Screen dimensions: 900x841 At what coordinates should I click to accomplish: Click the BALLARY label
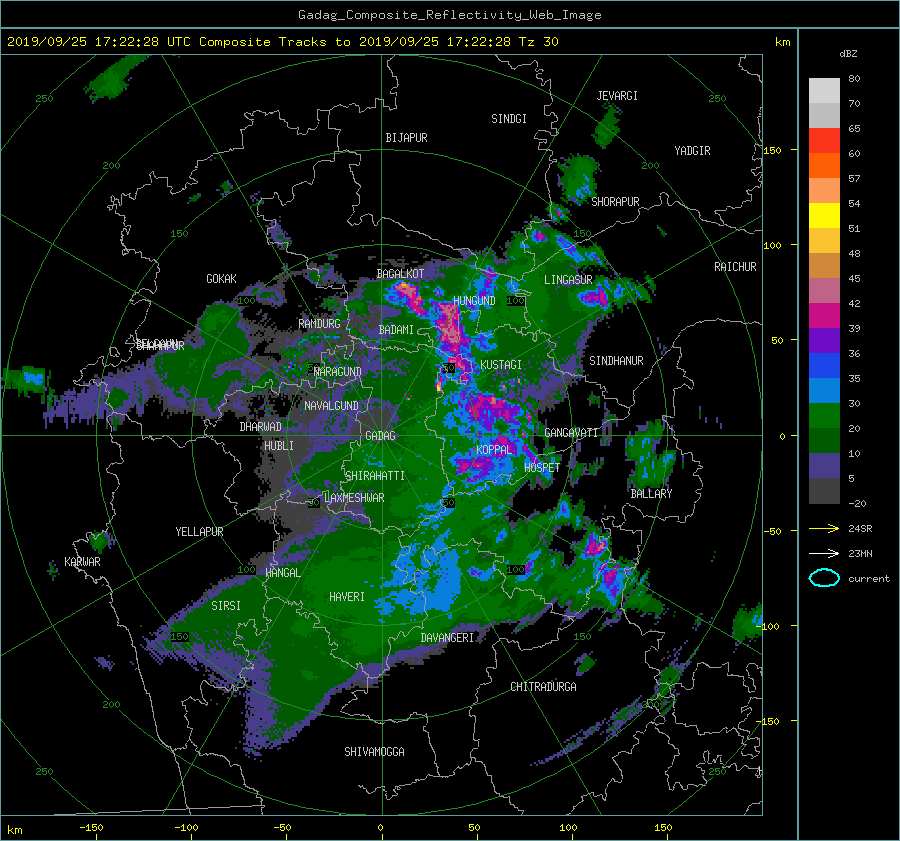pyautogui.click(x=651, y=494)
